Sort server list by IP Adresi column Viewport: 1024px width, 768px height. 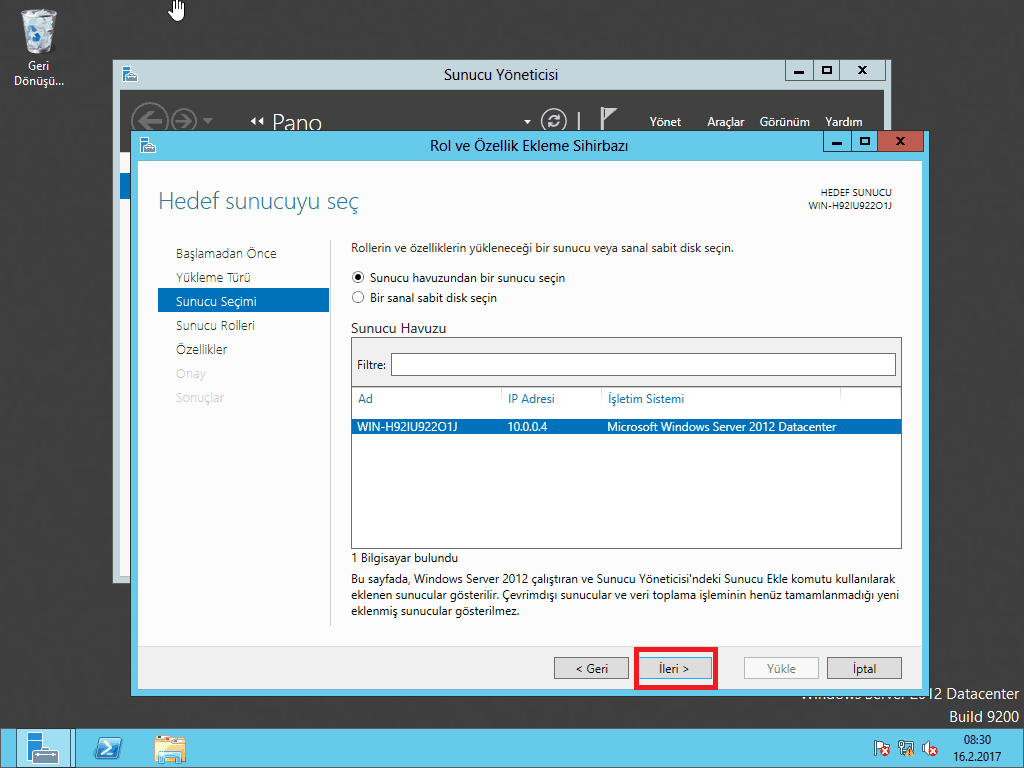click(531, 399)
